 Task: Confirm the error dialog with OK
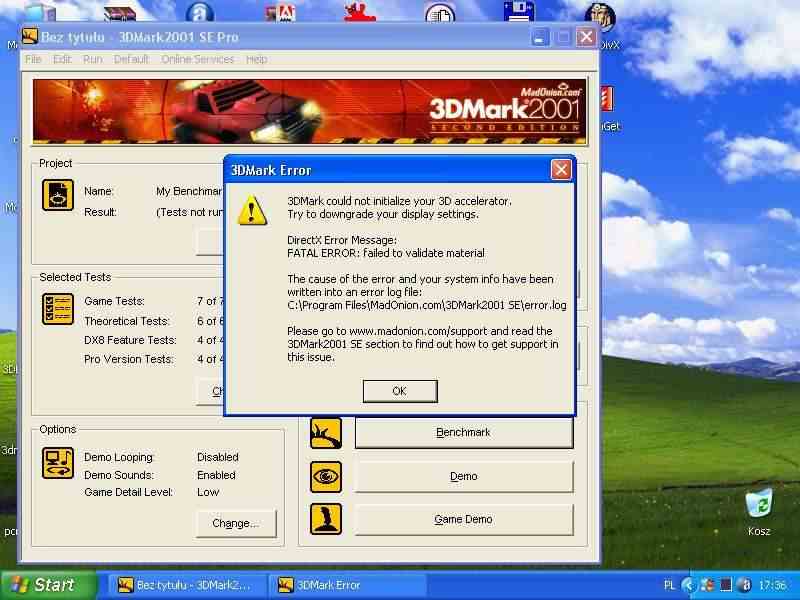pyautogui.click(x=400, y=391)
